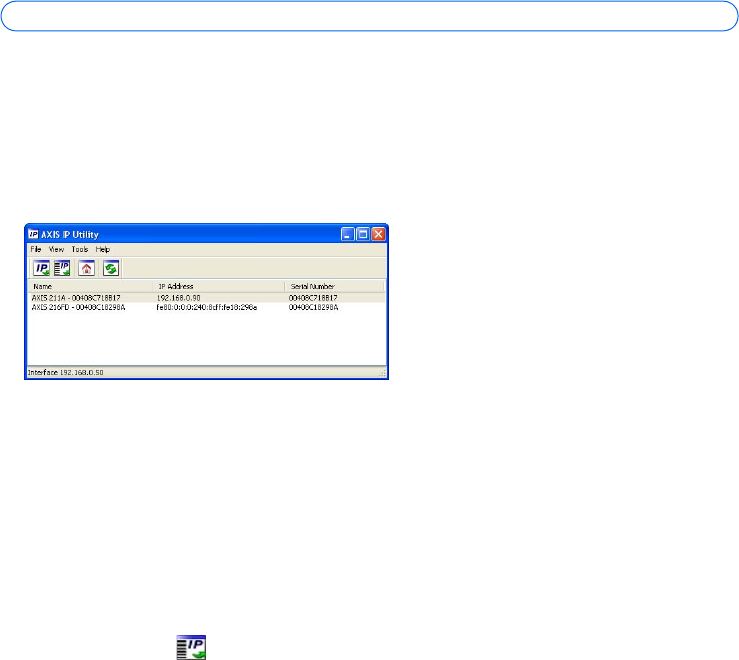
Task: Click the serial-number IP assign icon in the AXIS toolbar
Action: coord(62,268)
